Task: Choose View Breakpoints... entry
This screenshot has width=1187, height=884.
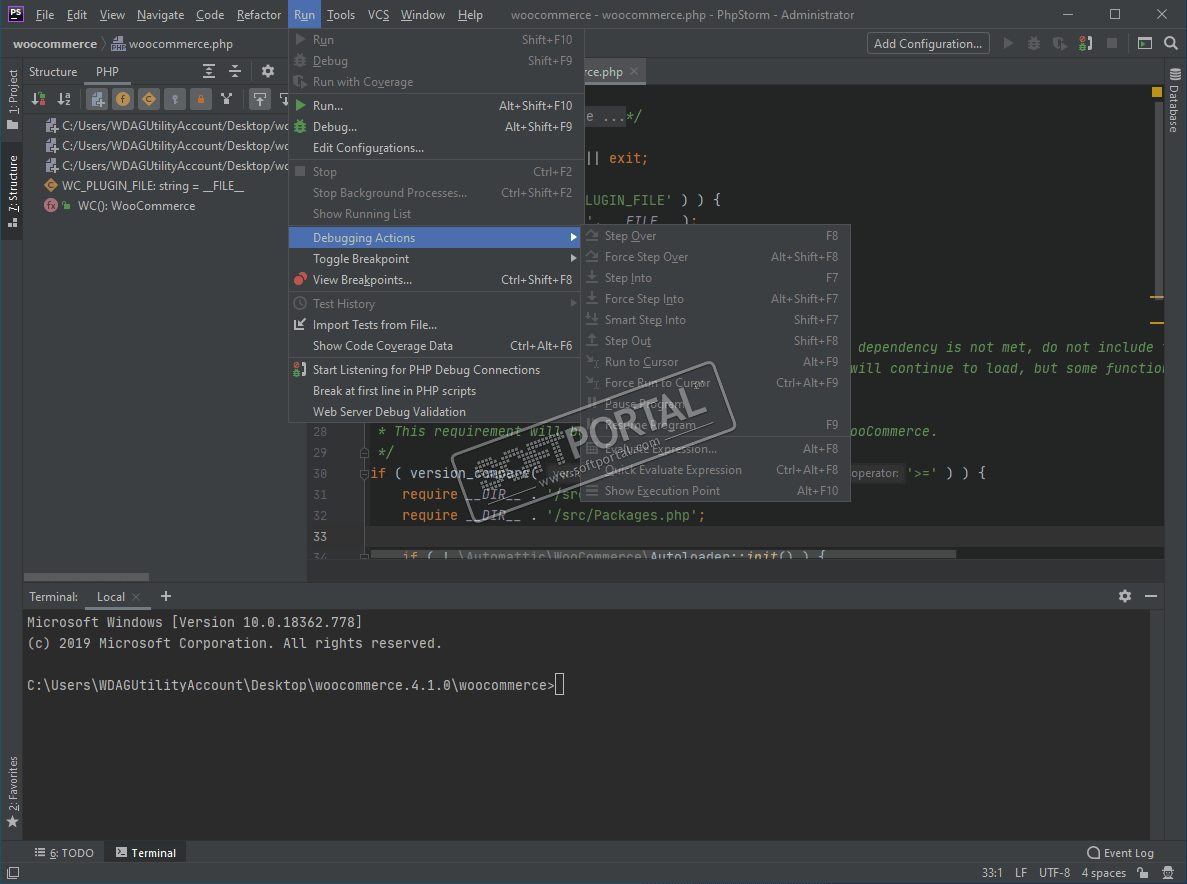Action: point(434,280)
